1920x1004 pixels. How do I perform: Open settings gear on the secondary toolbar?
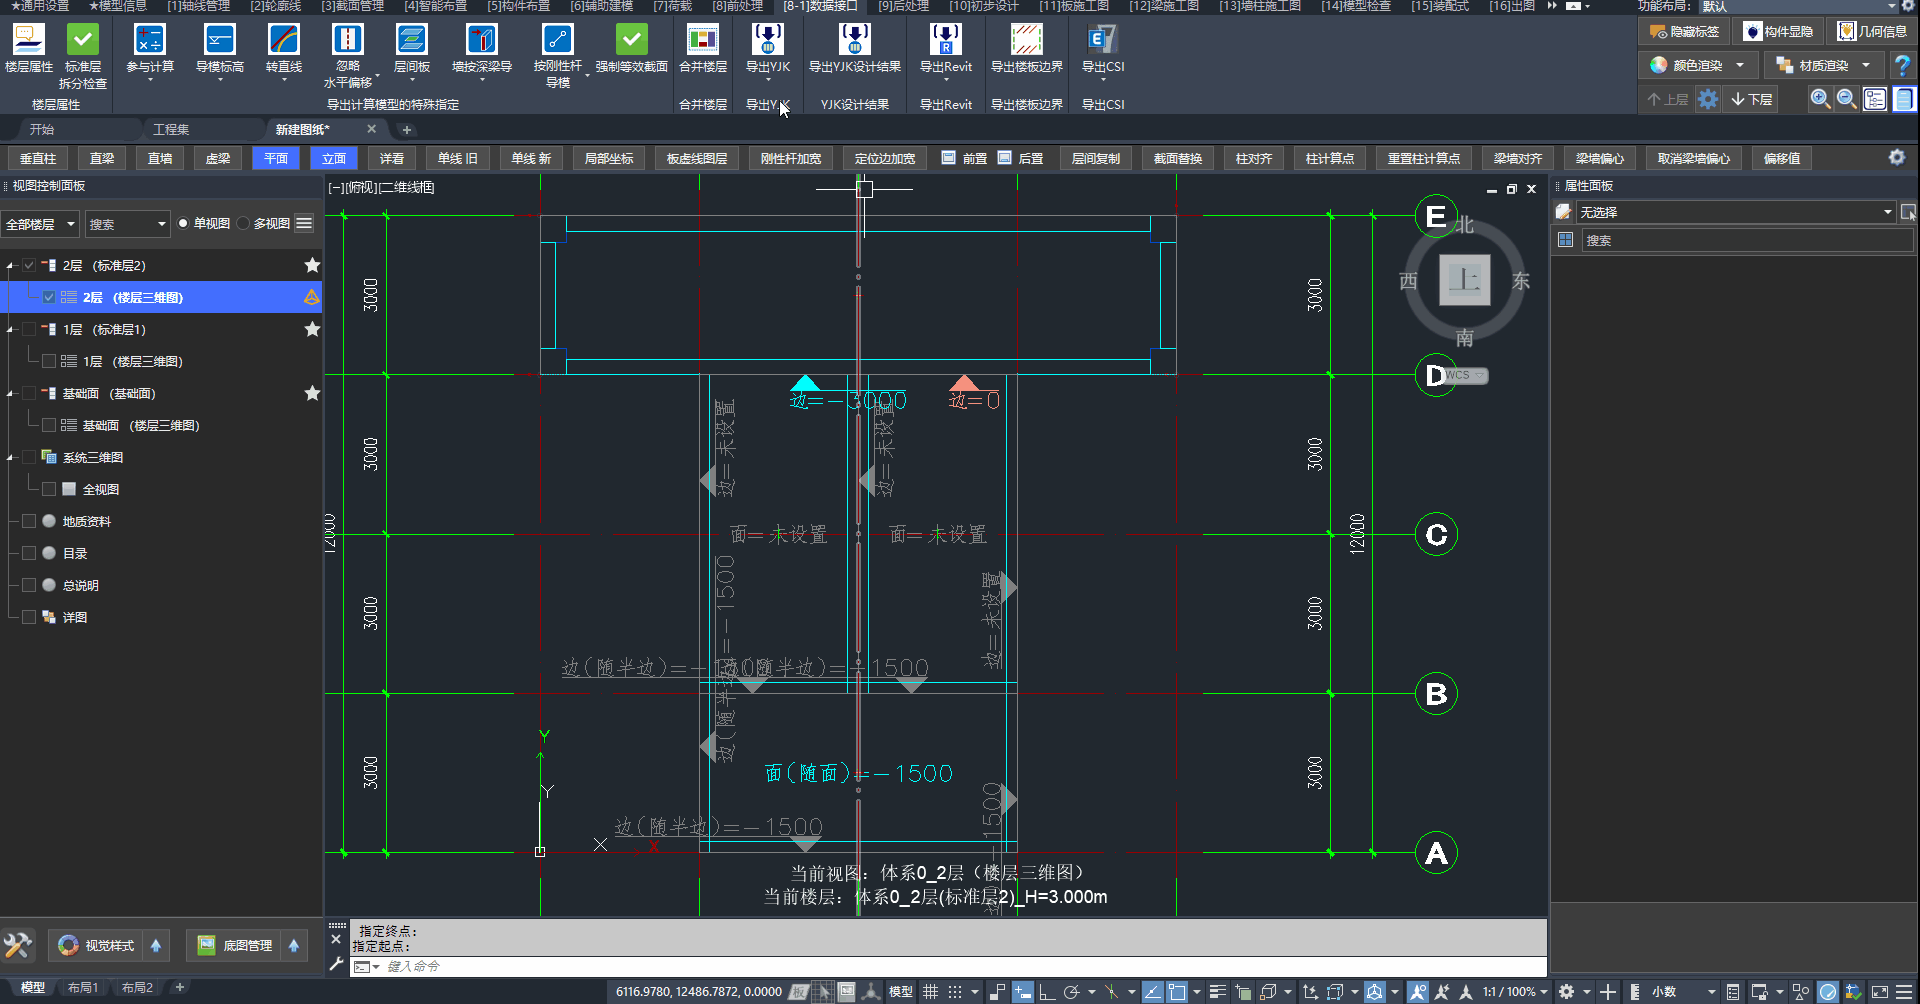[1897, 158]
